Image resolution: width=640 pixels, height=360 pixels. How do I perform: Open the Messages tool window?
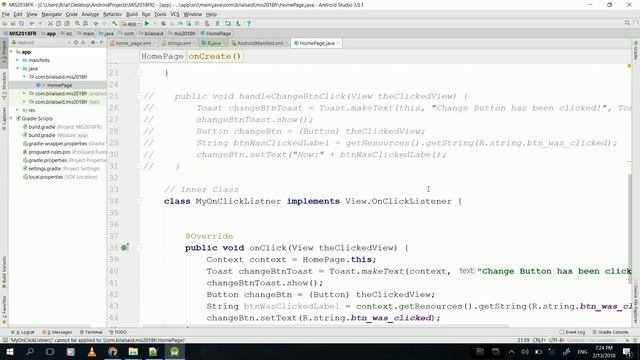(58, 332)
